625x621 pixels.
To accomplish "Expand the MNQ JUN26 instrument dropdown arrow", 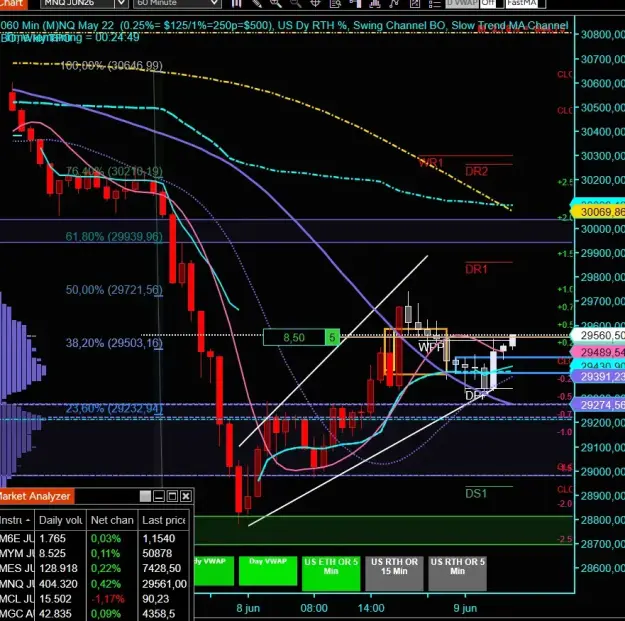I will 121,3.
